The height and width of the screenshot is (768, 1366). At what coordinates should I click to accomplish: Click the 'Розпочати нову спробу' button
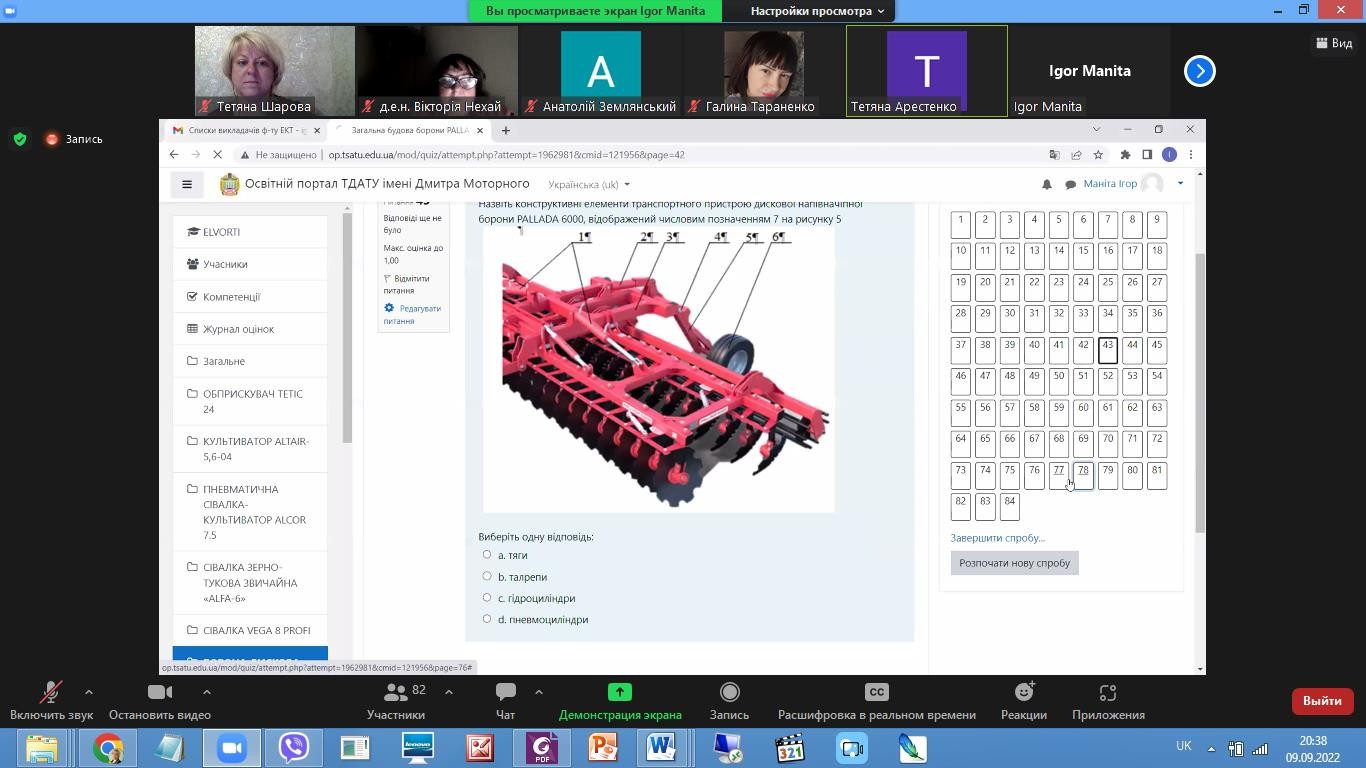tap(1014, 563)
